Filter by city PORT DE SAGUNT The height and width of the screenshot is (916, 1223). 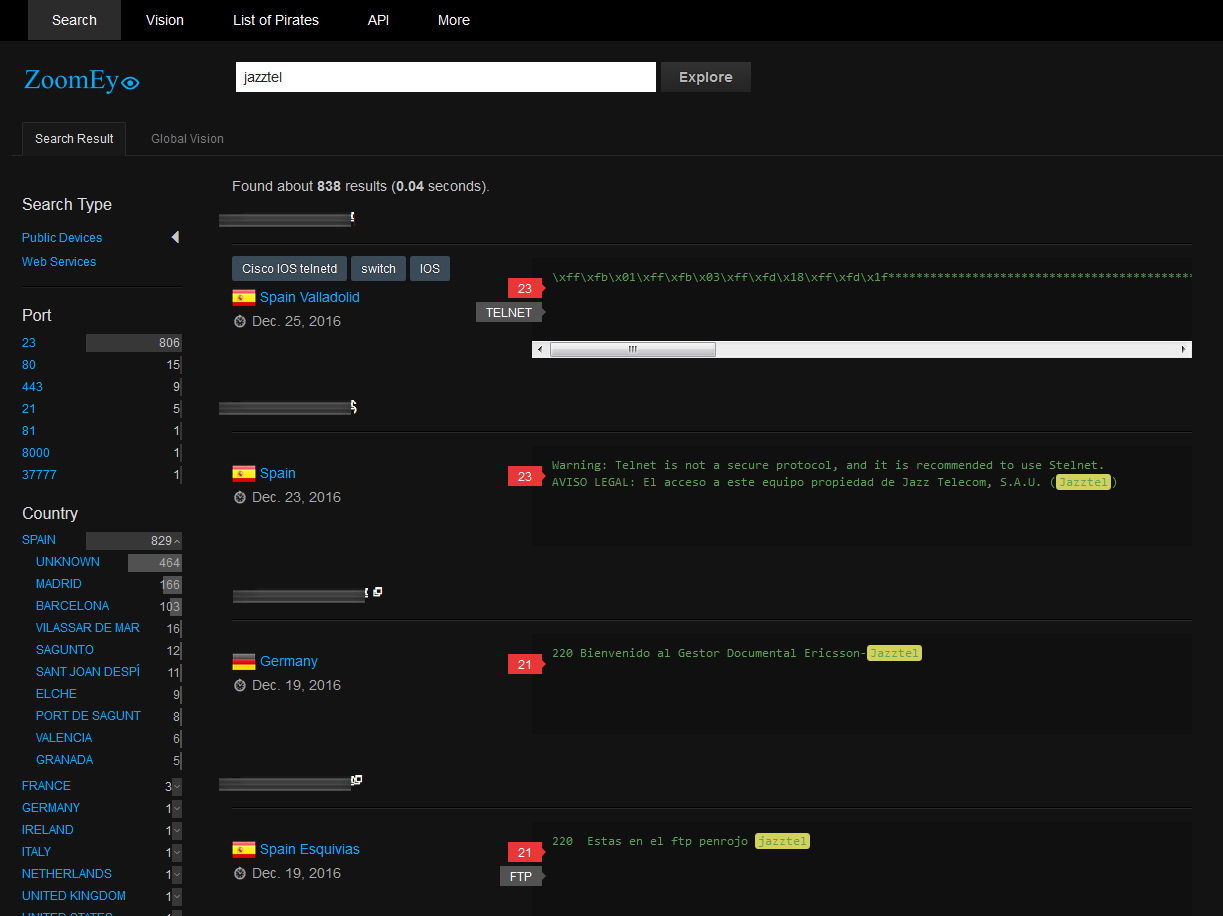click(x=88, y=716)
